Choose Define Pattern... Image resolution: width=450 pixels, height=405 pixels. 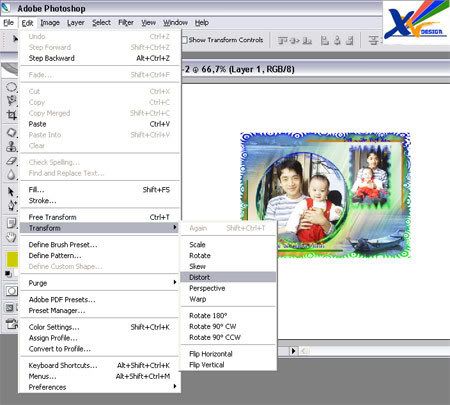tap(100, 256)
